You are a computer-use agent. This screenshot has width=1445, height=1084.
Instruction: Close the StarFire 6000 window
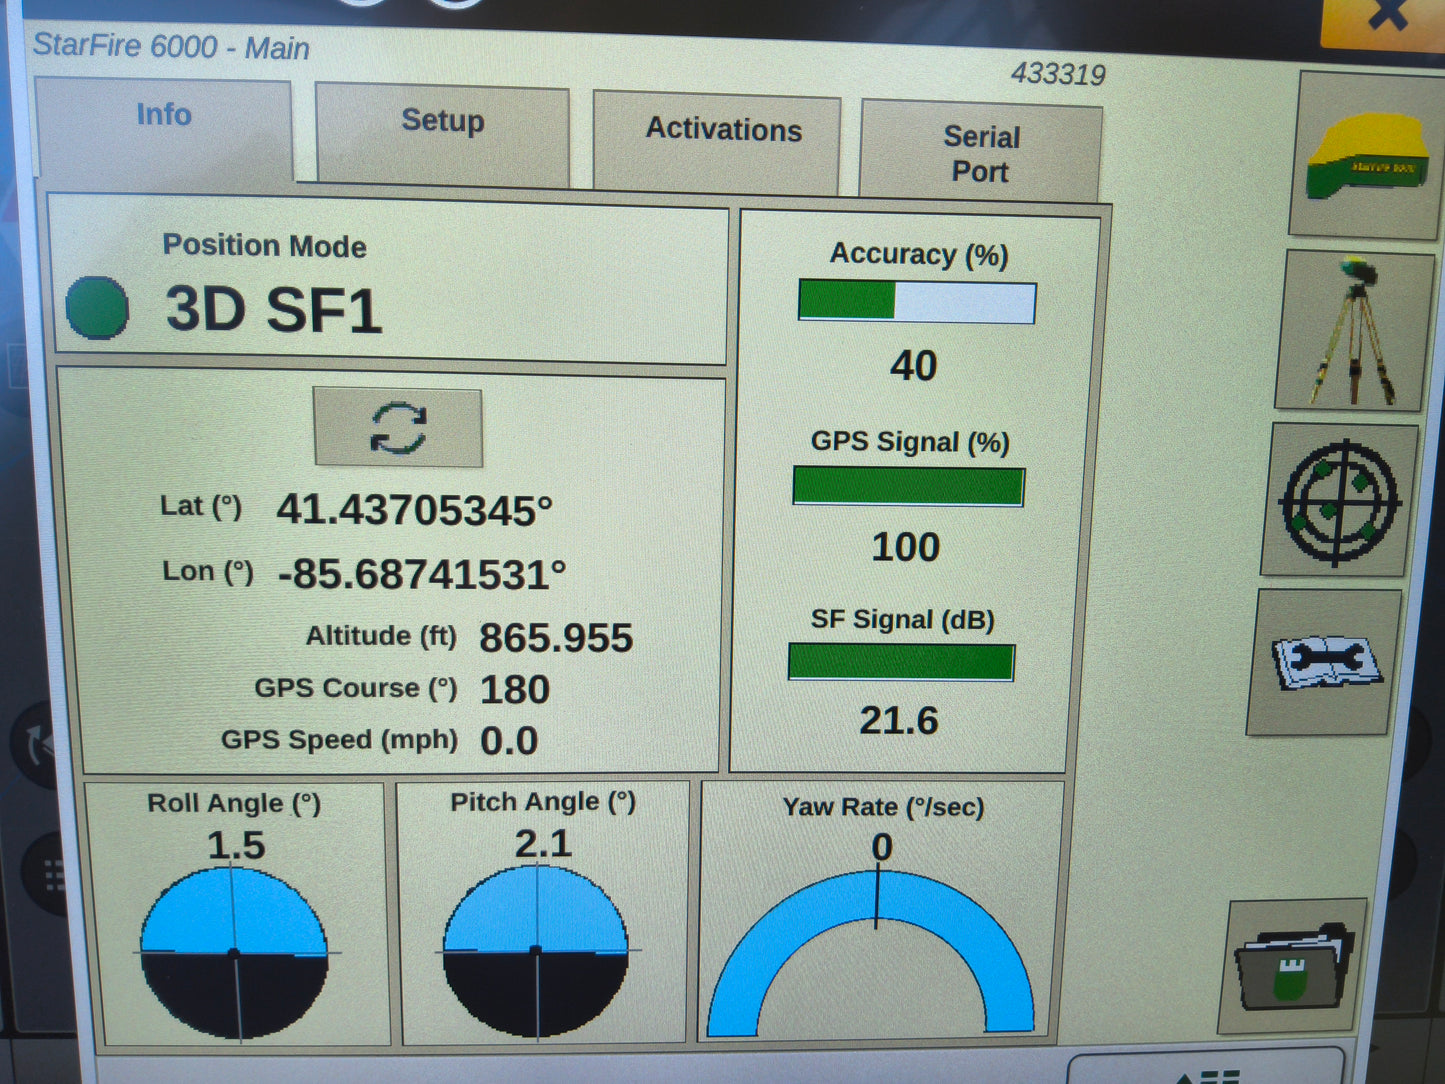click(x=1388, y=12)
